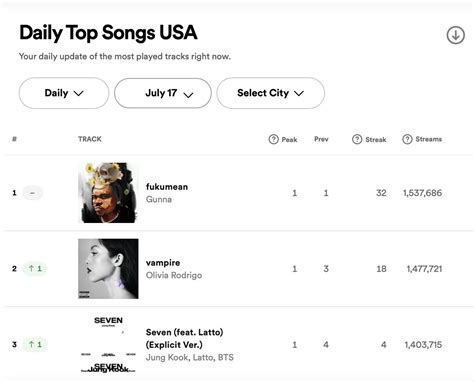Open the vampire album cover
474x382 pixels.
click(108, 268)
